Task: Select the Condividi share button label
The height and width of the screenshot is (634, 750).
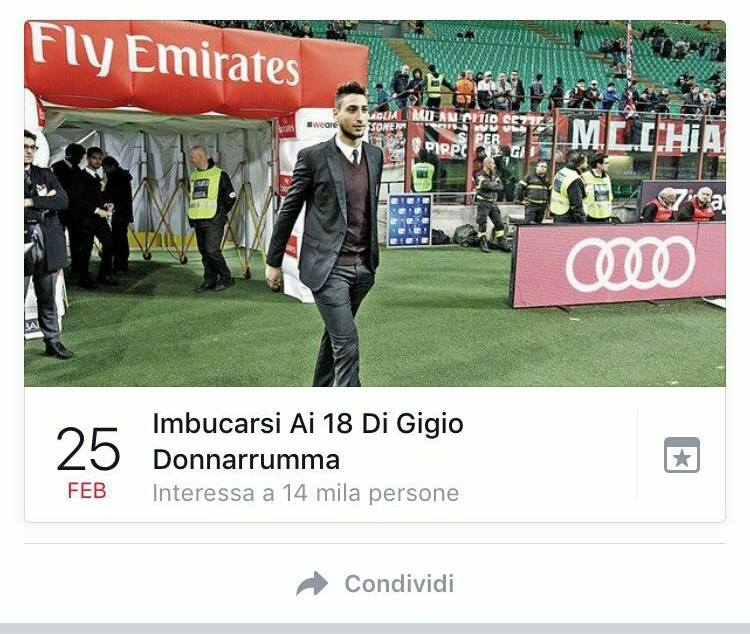Action: point(399,584)
